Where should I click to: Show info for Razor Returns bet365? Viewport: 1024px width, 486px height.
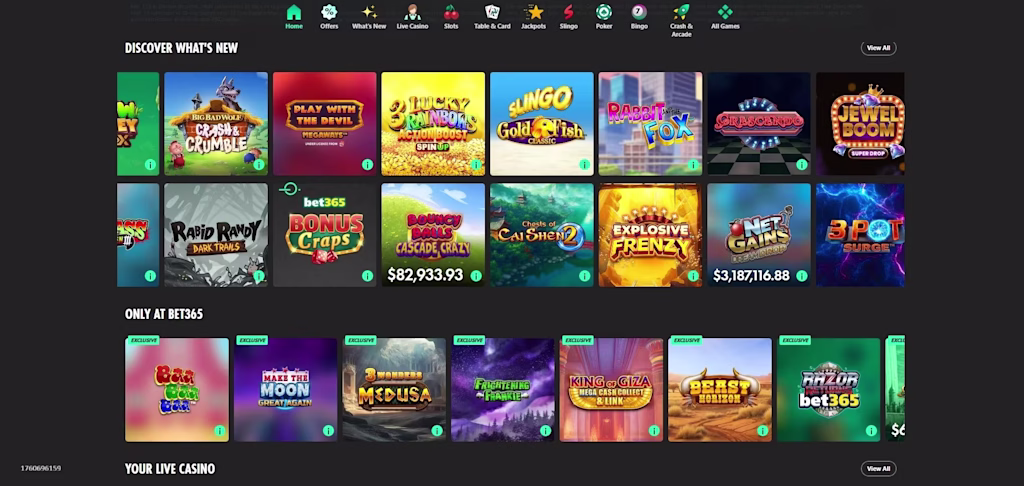pos(871,430)
